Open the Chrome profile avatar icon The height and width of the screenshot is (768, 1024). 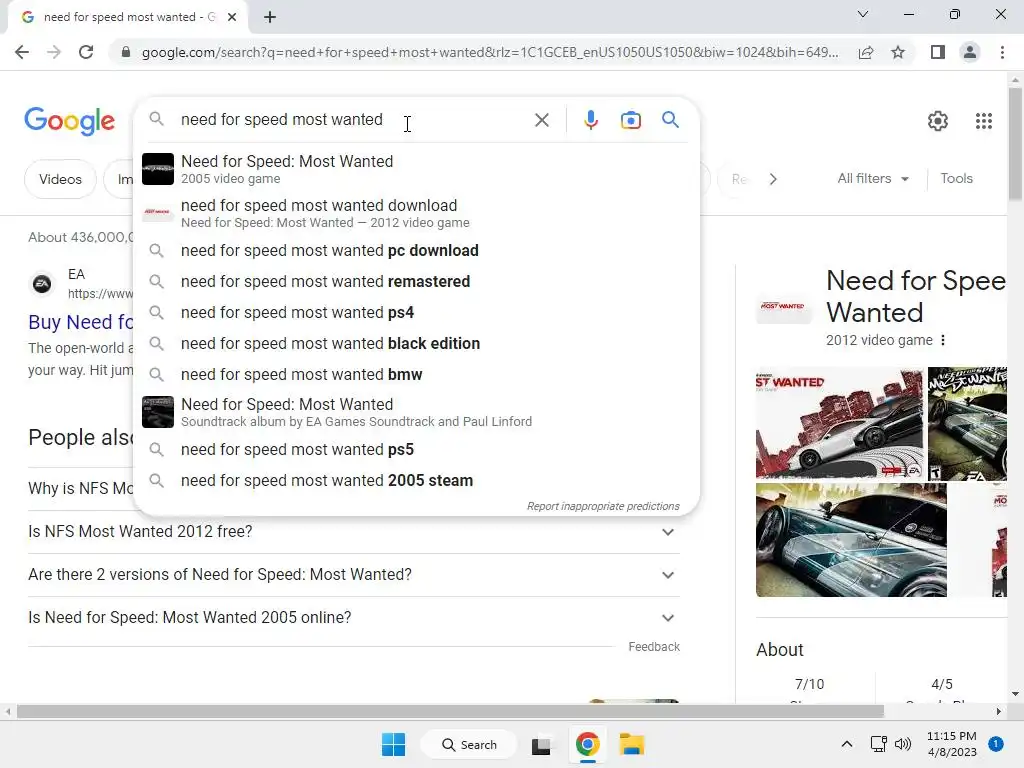click(970, 52)
